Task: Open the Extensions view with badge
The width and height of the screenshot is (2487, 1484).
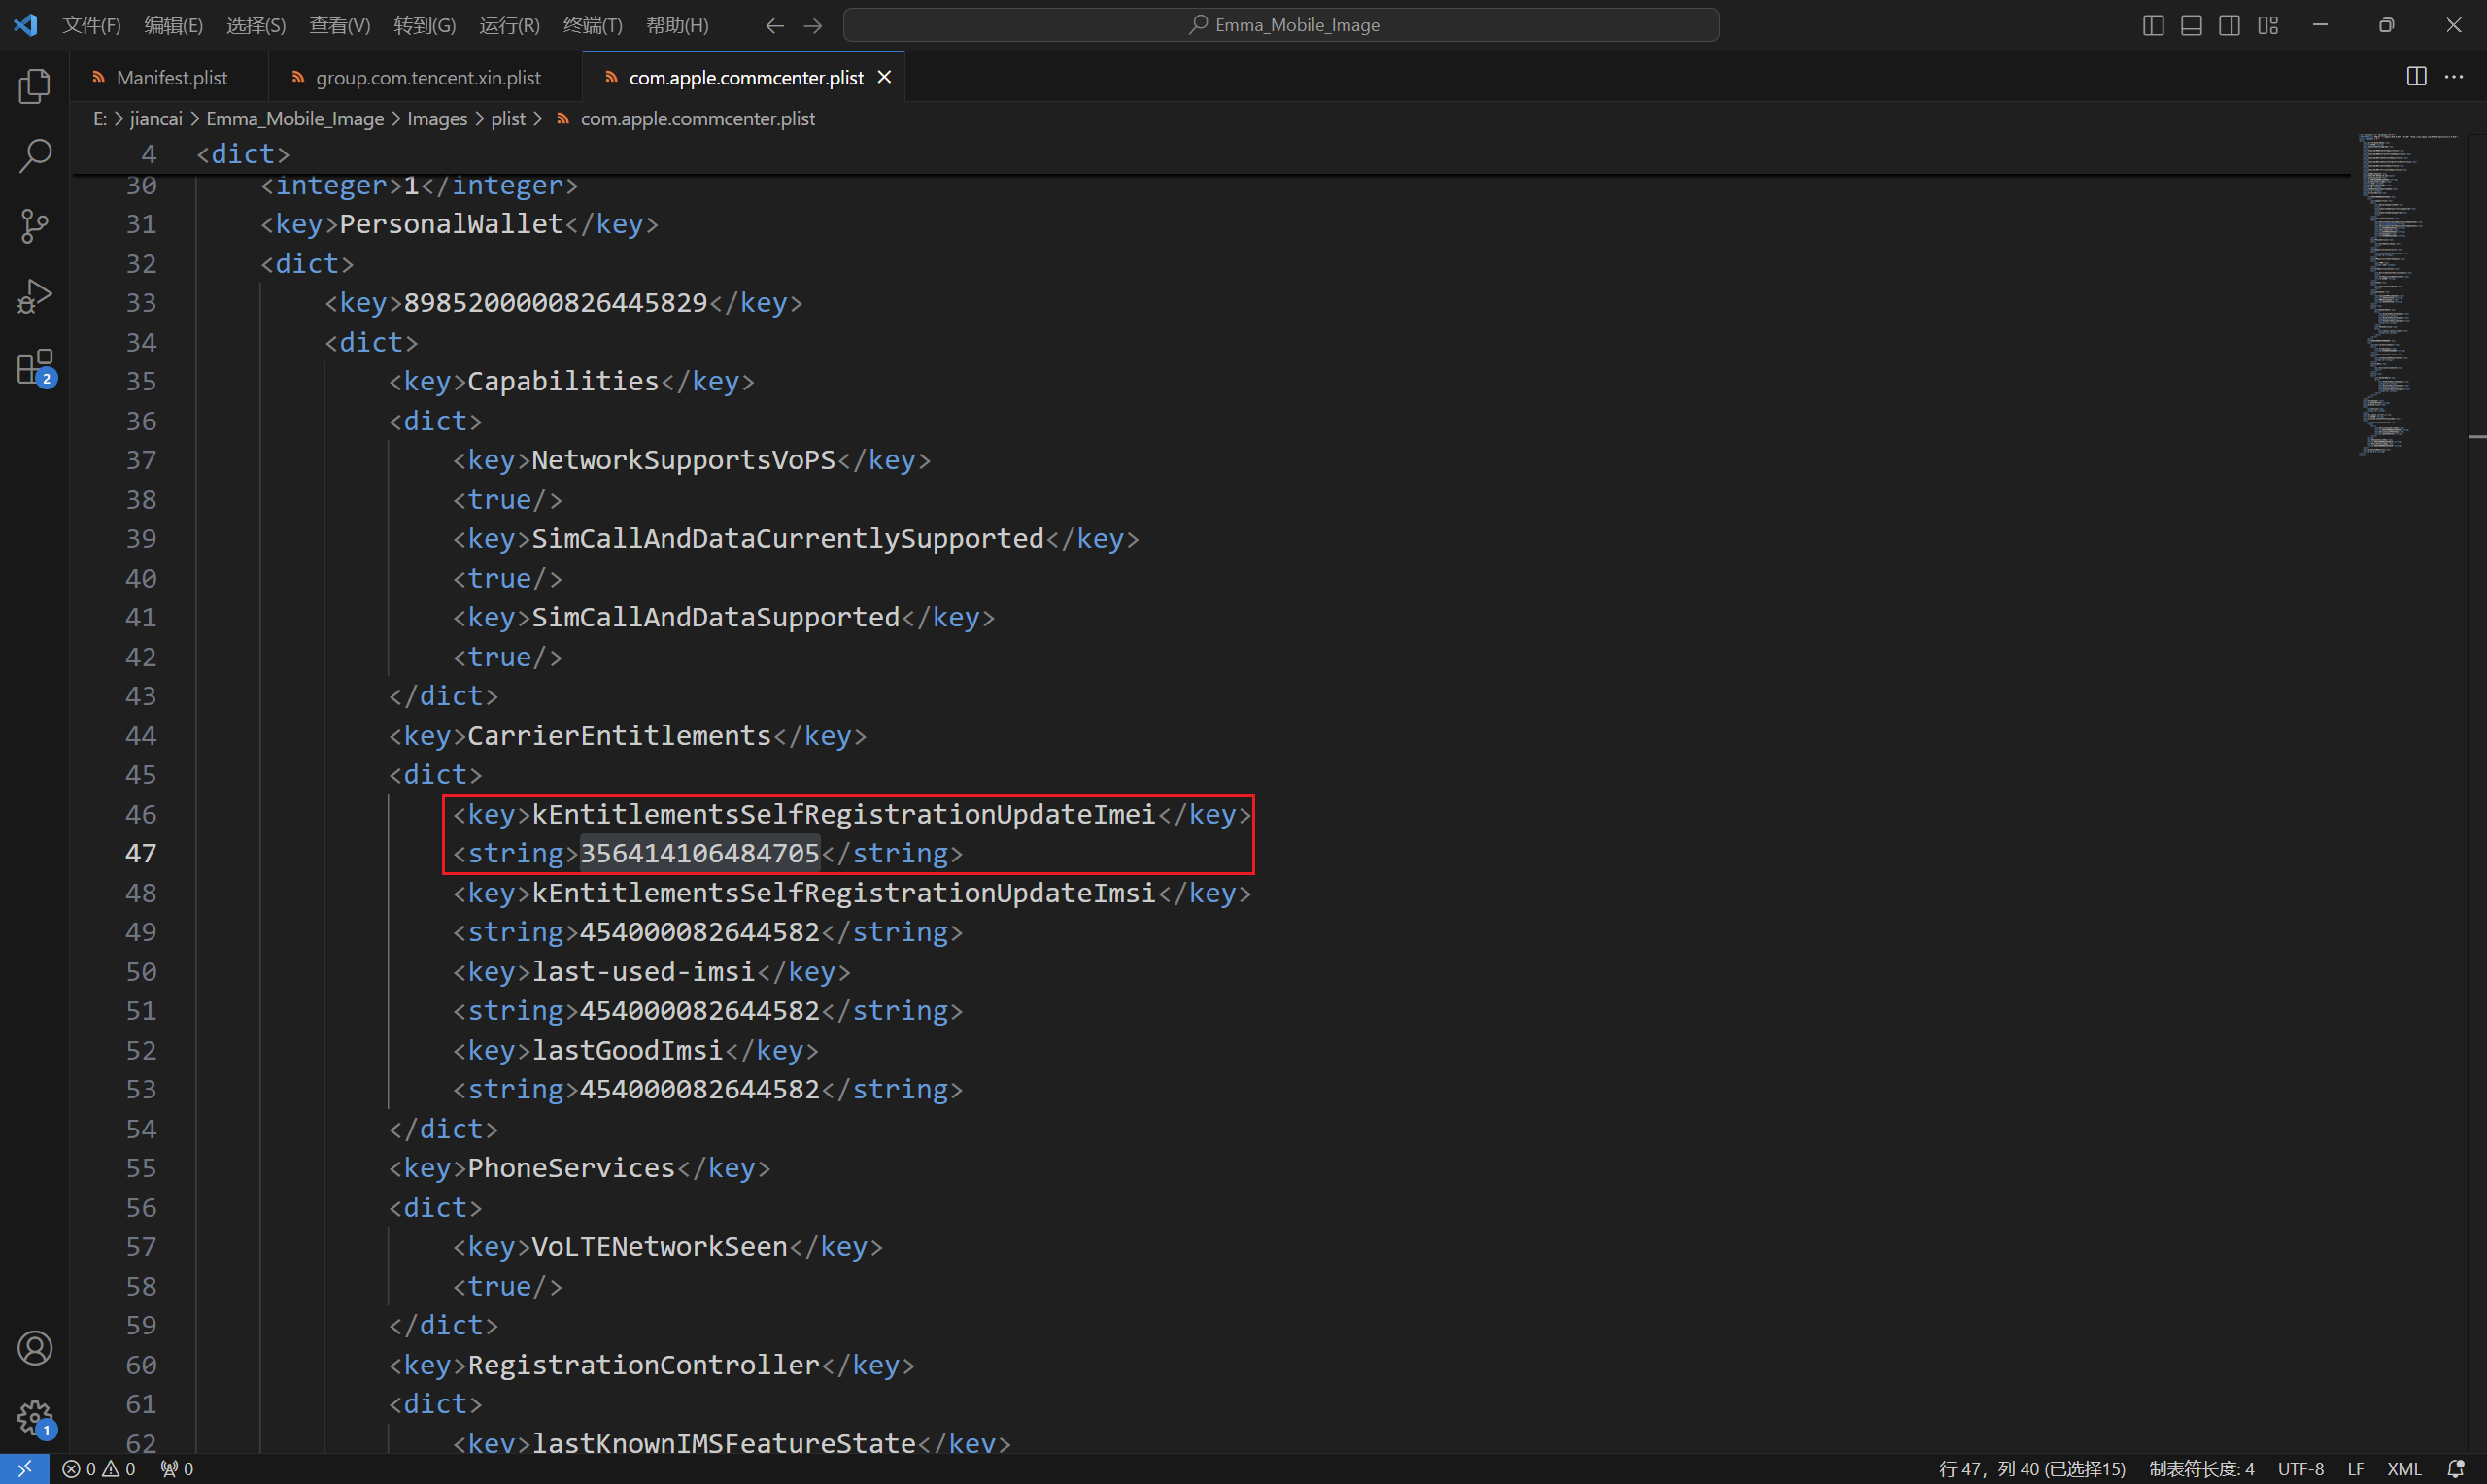Action: tap(35, 367)
